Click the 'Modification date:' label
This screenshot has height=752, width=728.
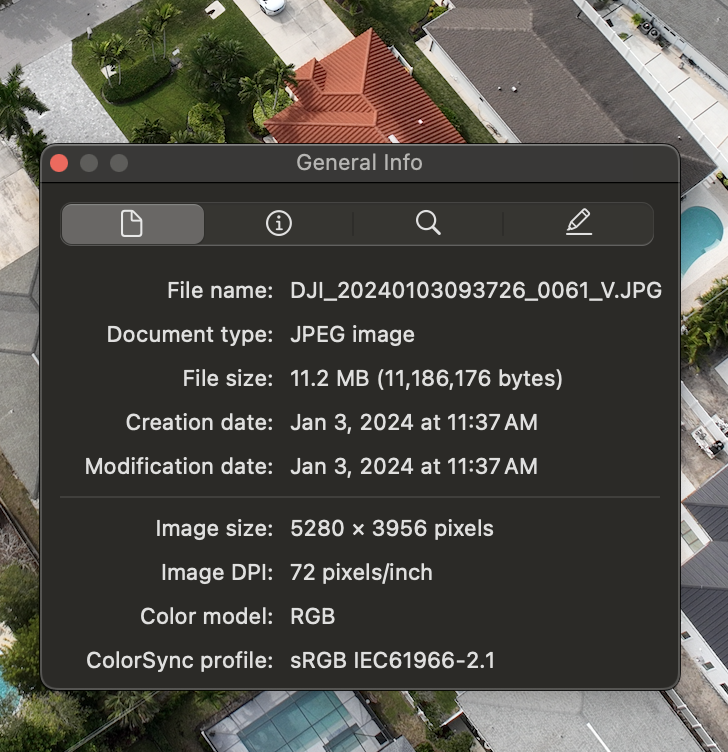179,467
